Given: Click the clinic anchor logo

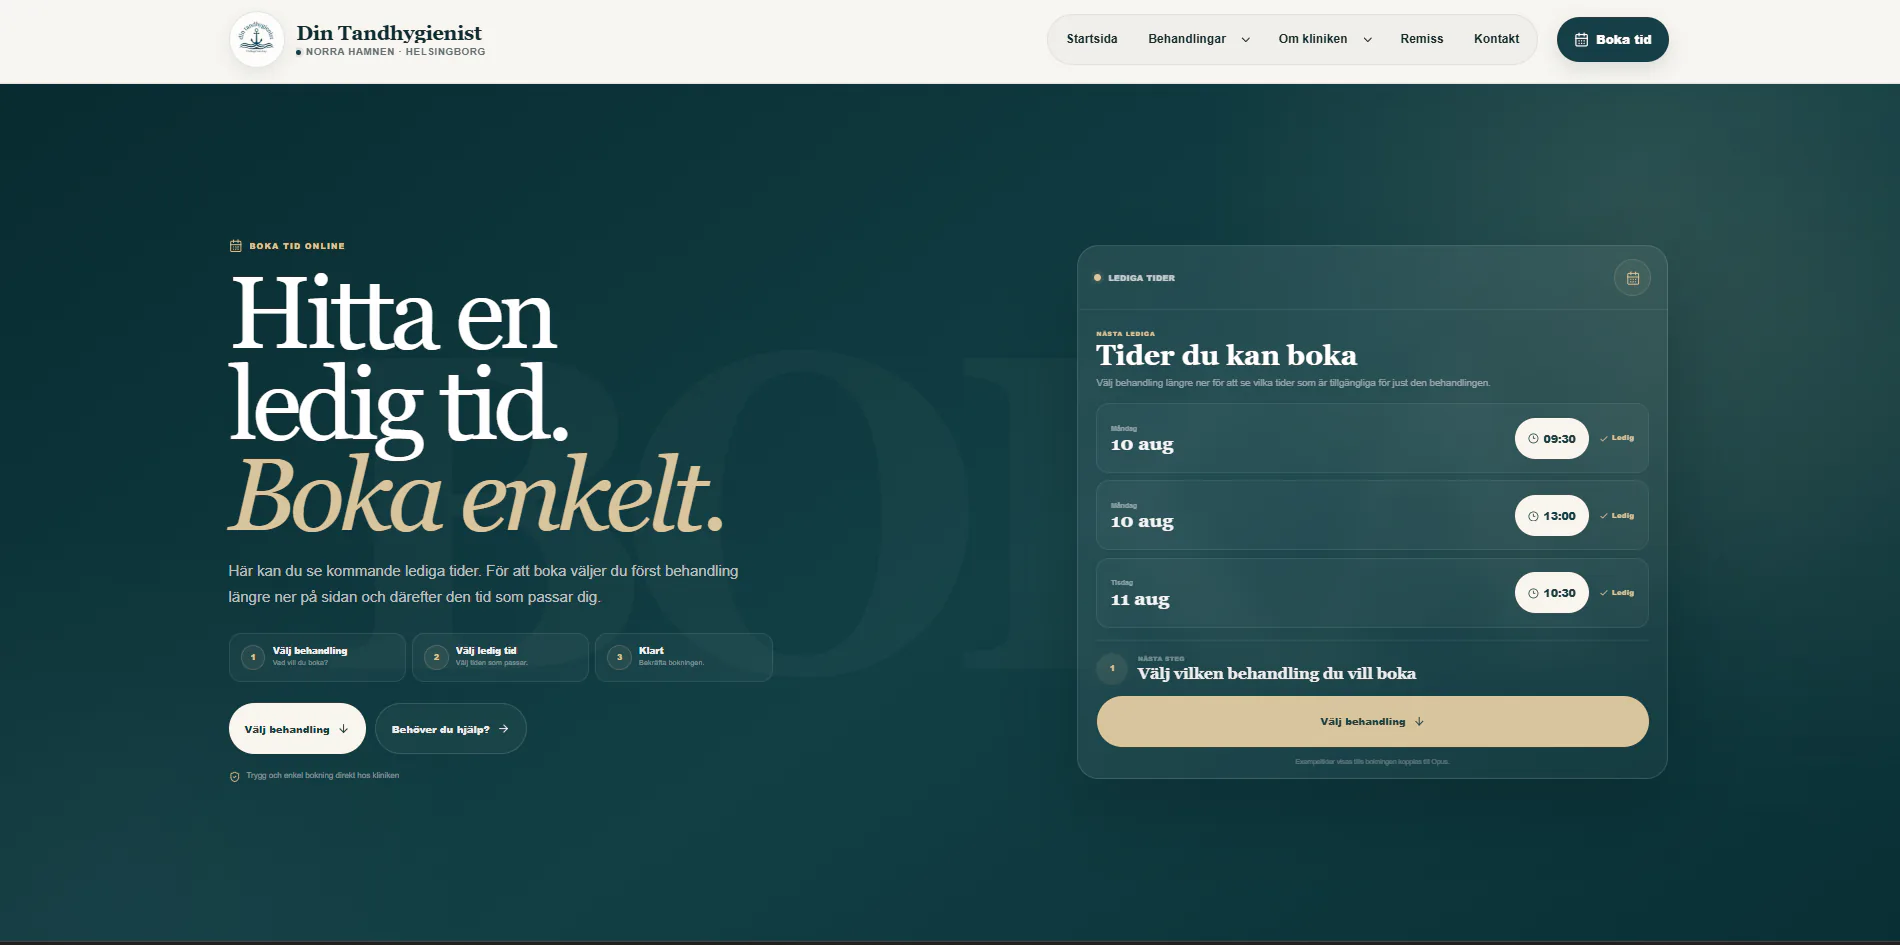Looking at the screenshot, I should 257,40.
